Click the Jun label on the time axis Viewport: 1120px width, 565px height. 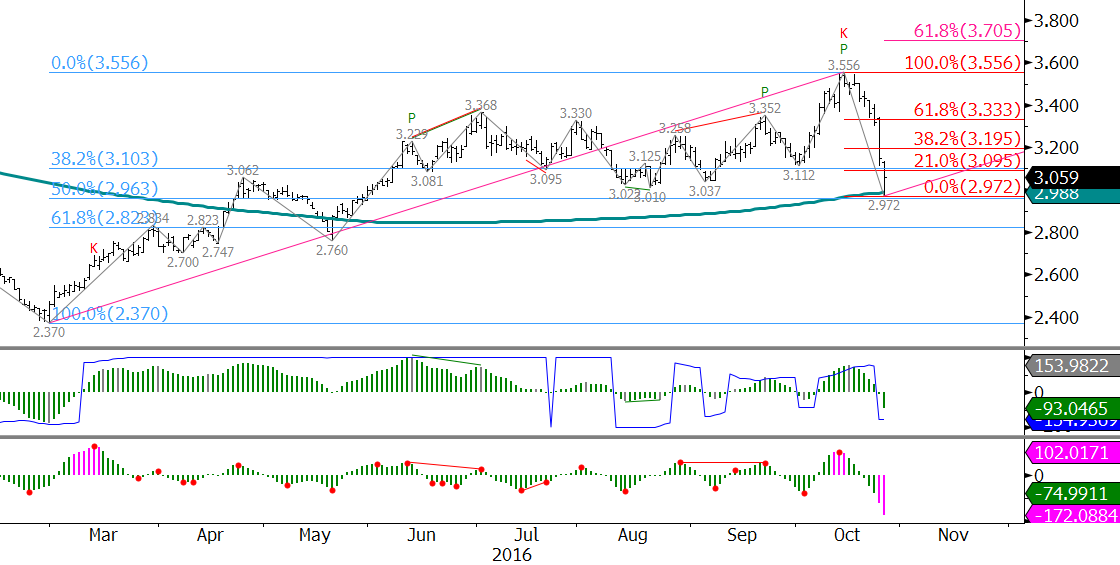[x=422, y=534]
